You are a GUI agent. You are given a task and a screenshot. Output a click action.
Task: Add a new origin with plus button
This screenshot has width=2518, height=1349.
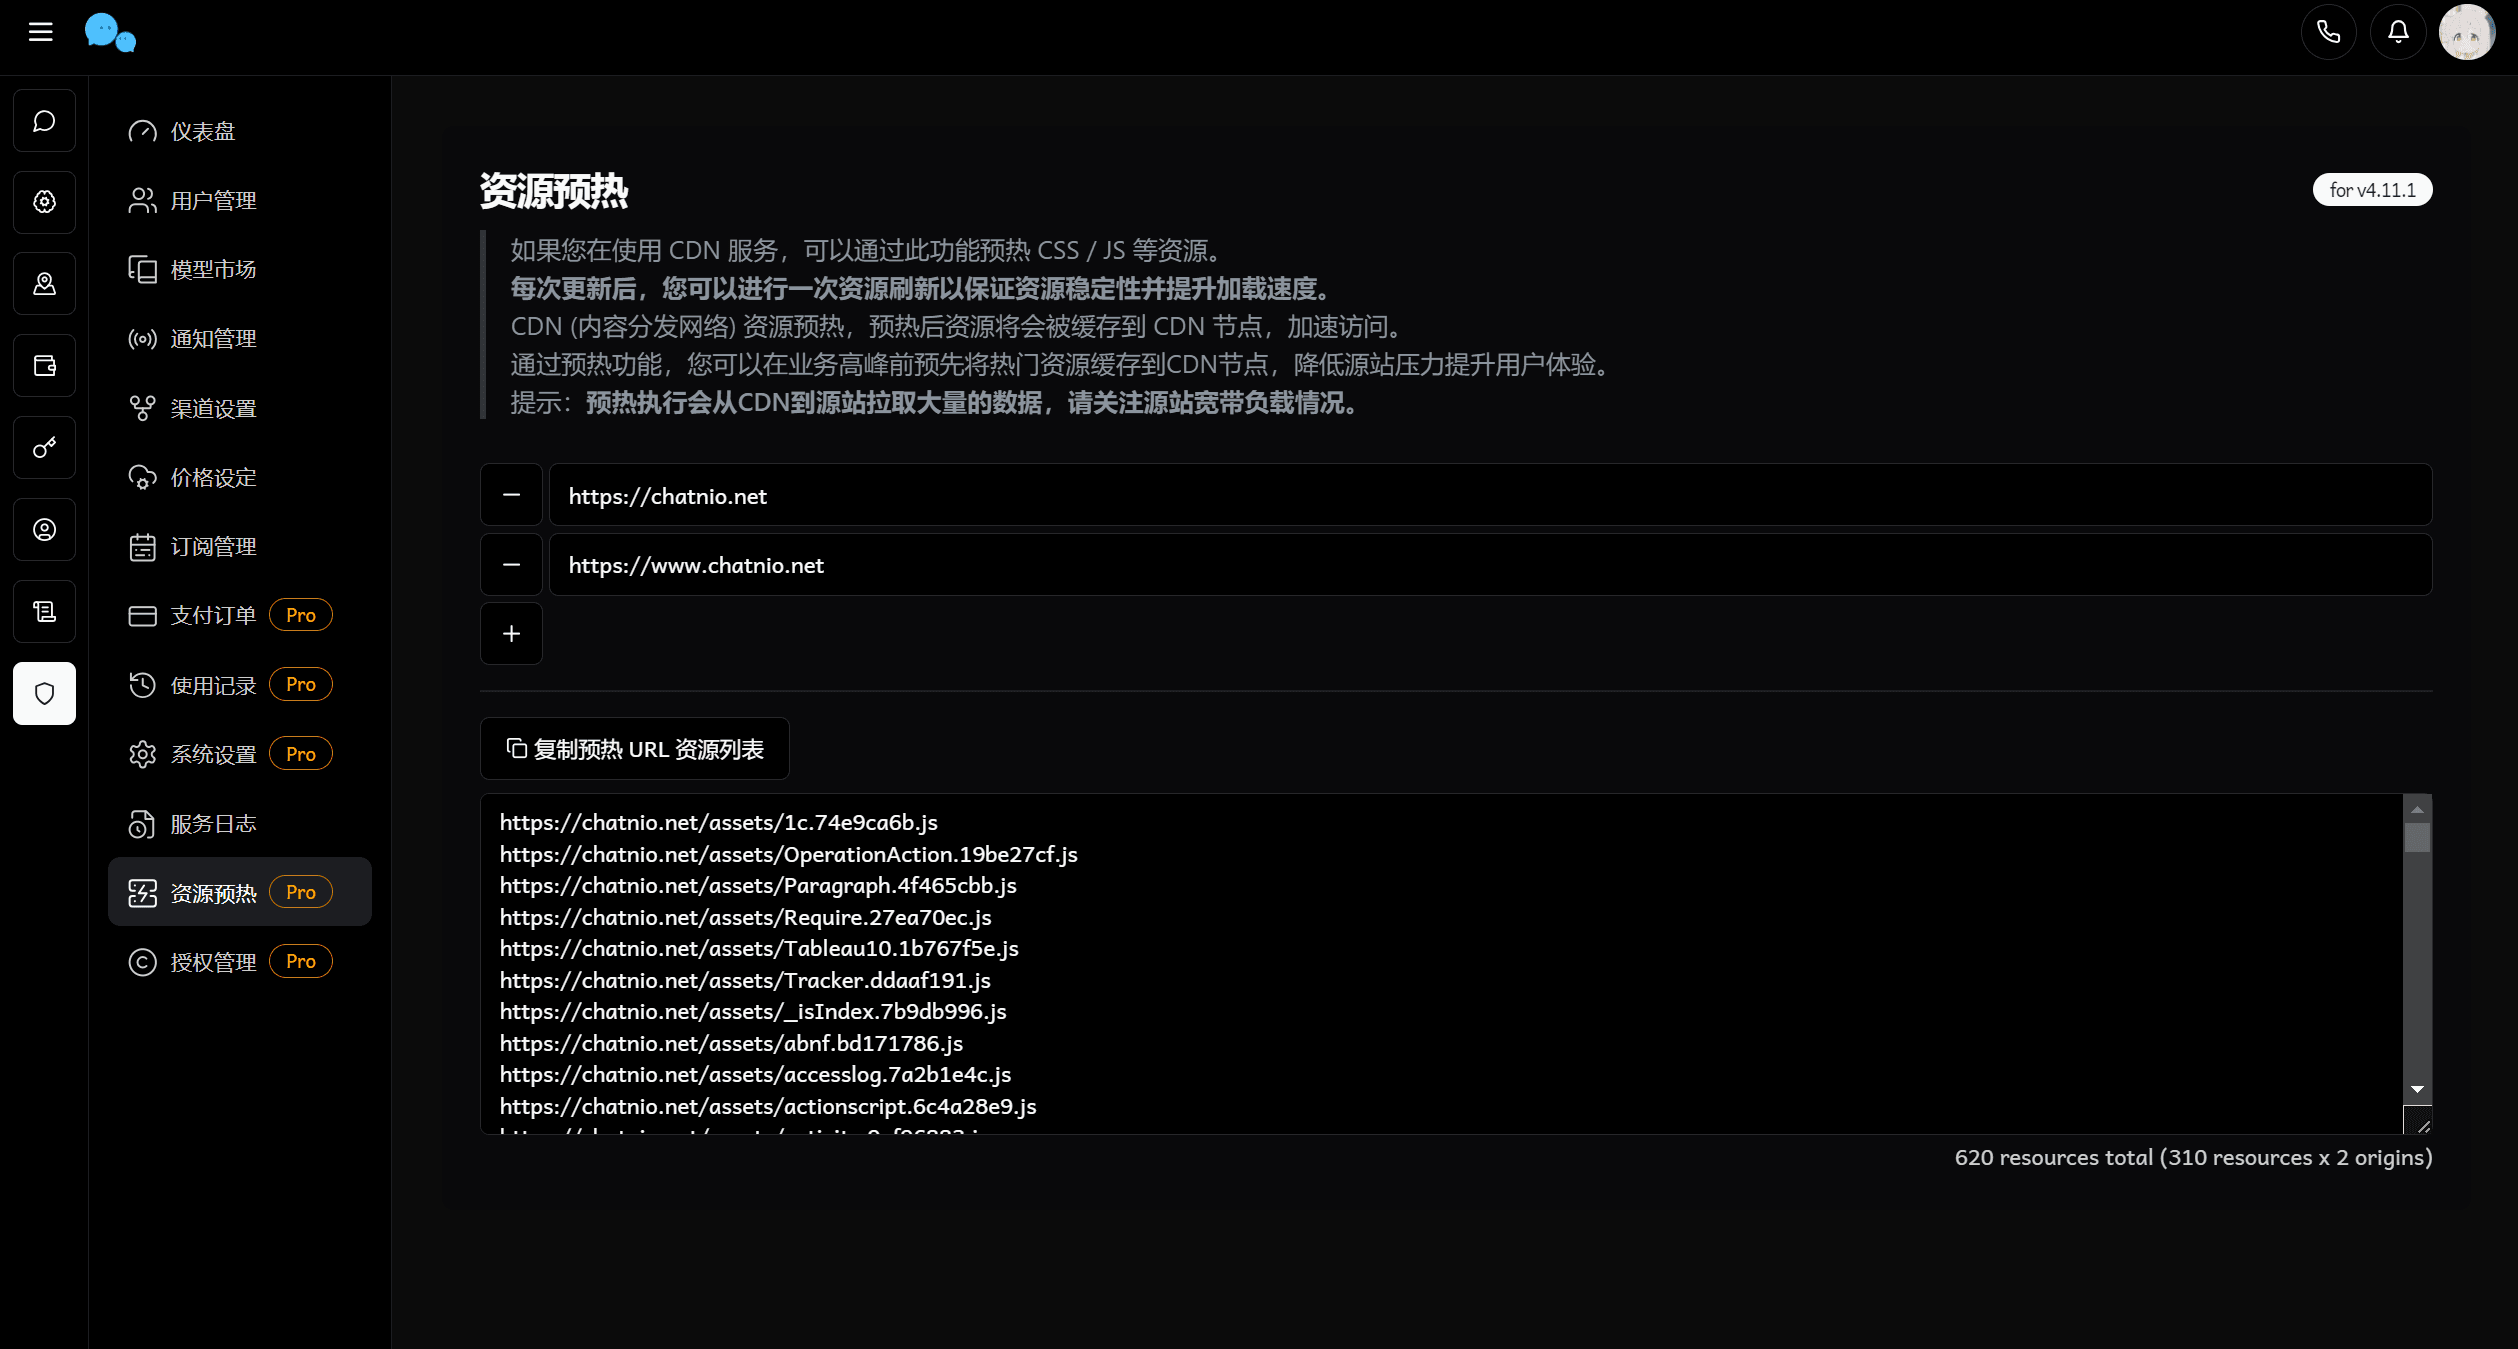[x=511, y=634]
